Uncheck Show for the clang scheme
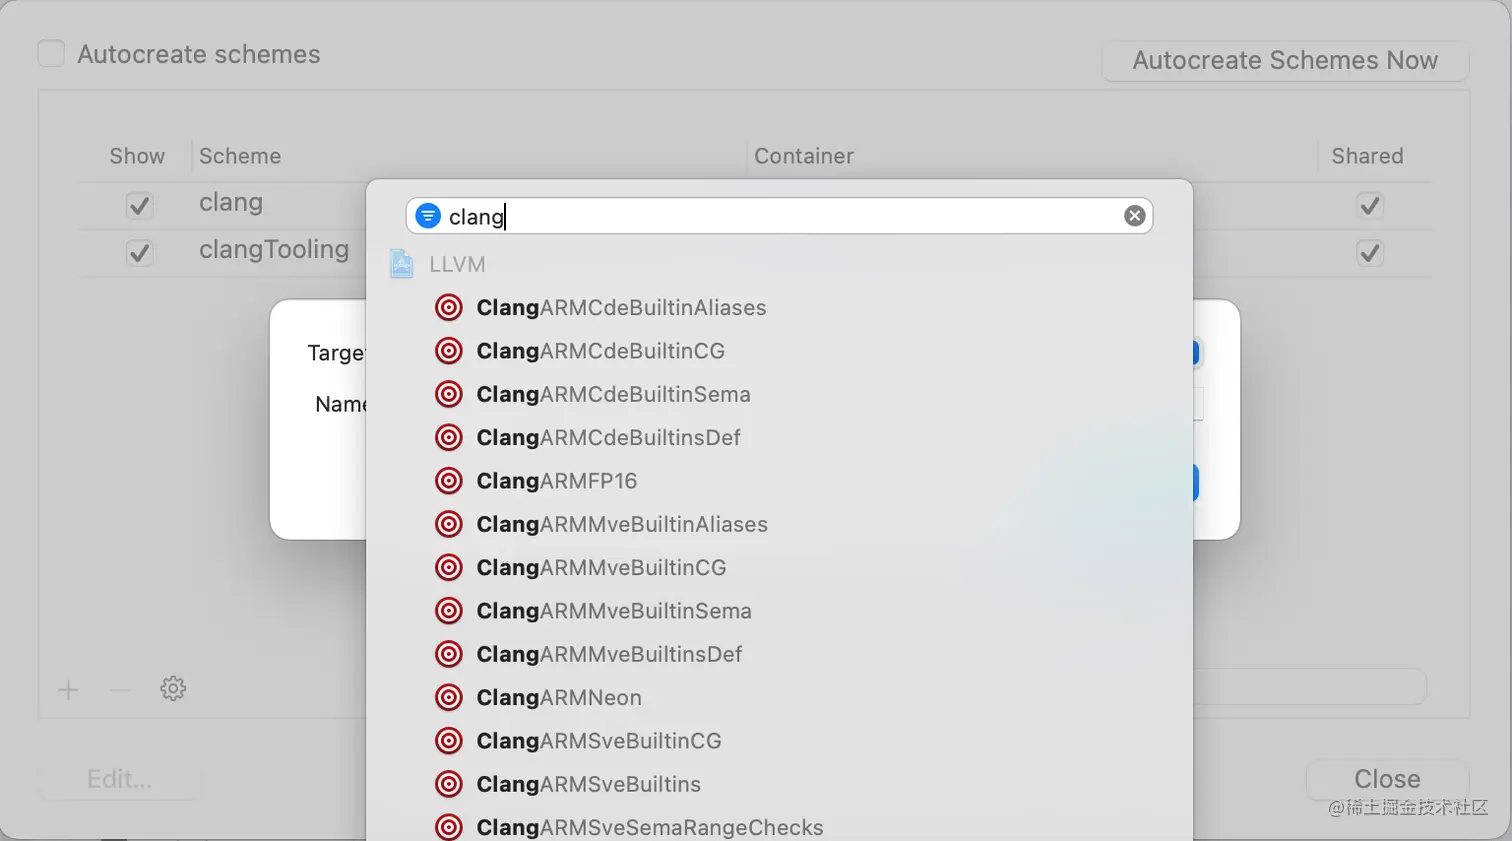The width and height of the screenshot is (1512, 841). coord(139,205)
